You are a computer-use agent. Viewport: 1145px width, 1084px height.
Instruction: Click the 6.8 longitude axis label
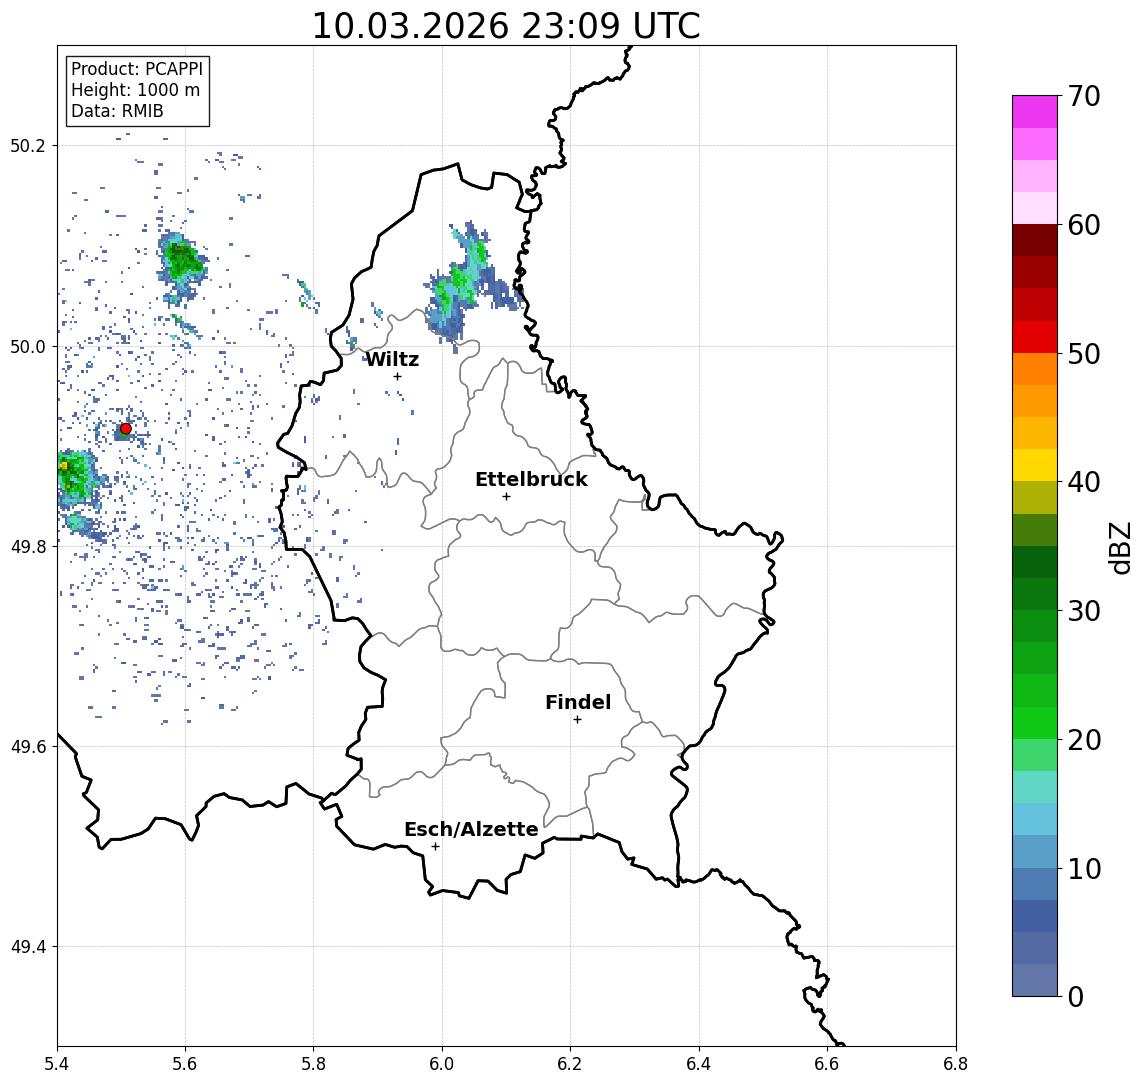956,1064
